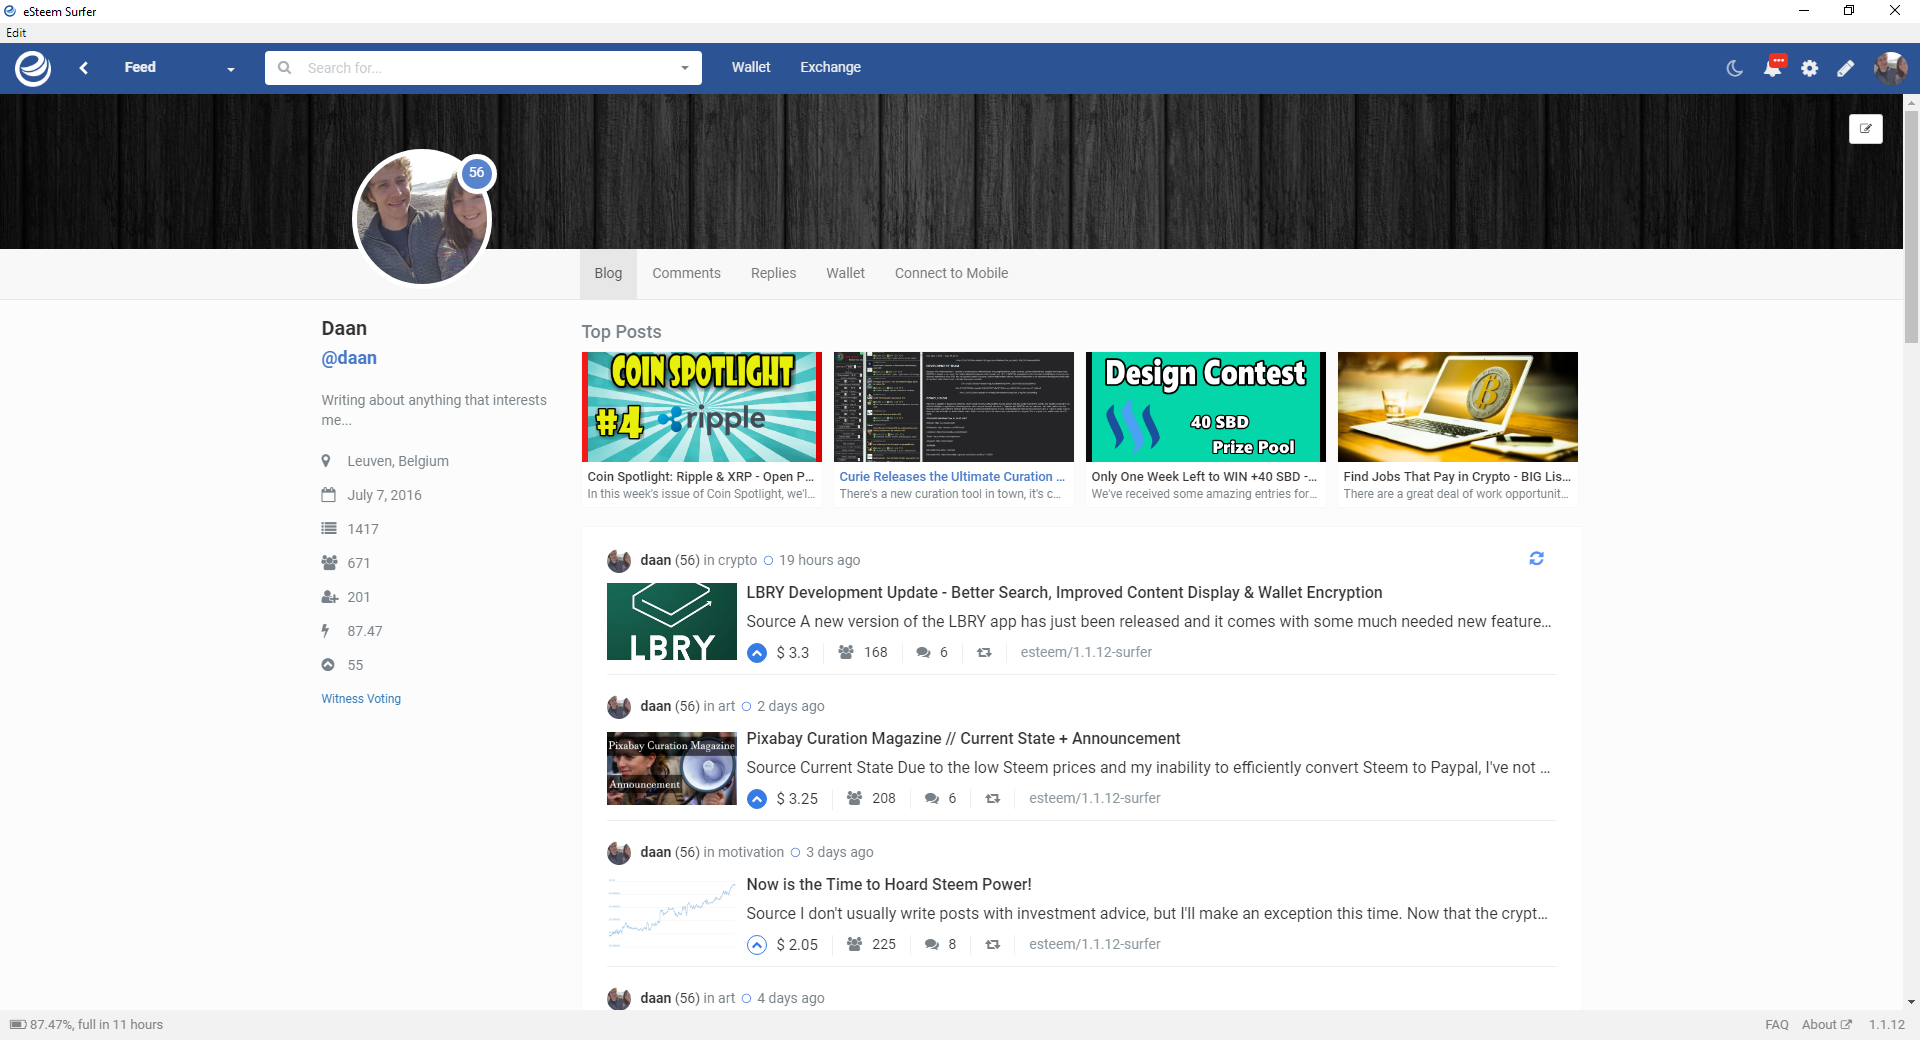Image resolution: width=1920 pixels, height=1040 pixels.
Task: Reblog the LBRY Development Update post
Action: point(984,653)
